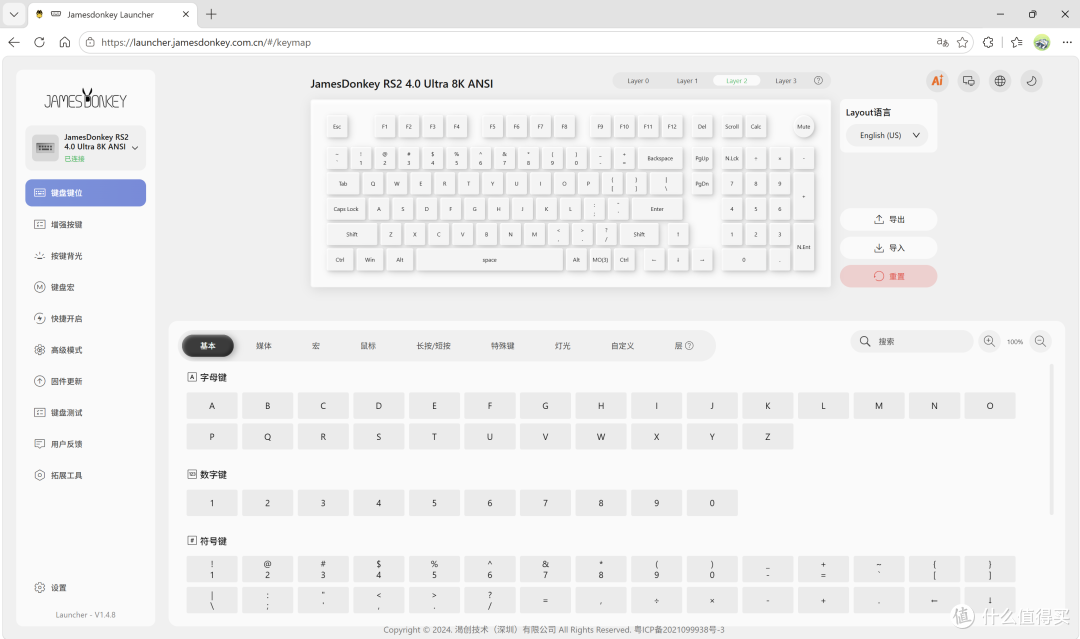The image size is (1080, 639).
Task: Select the Esc key on keyboard layout
Action: pos(337,127)
